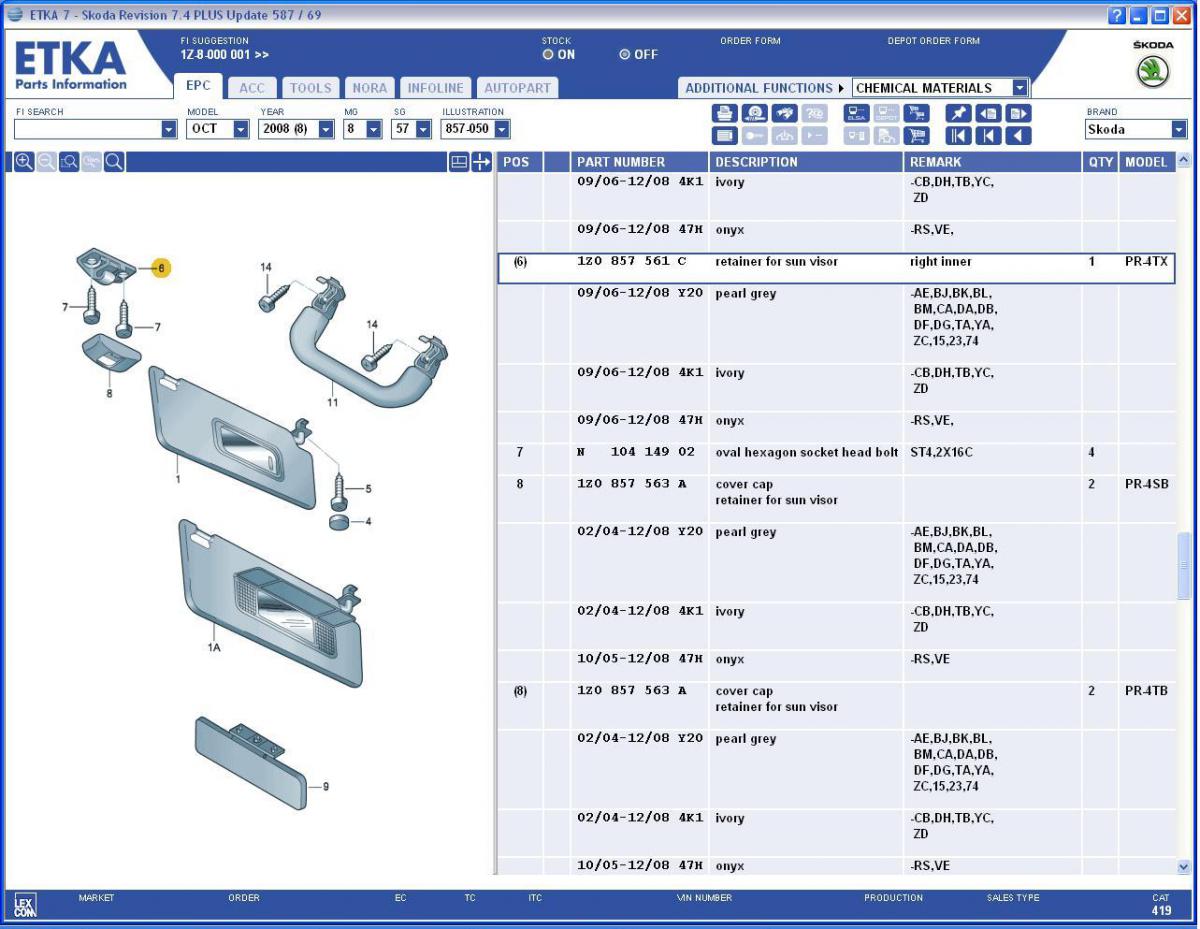Image resolution: width=1200 pixels, height=929 pixels.
Task: Open the INFOLINE tab
Action: (435, 88)
